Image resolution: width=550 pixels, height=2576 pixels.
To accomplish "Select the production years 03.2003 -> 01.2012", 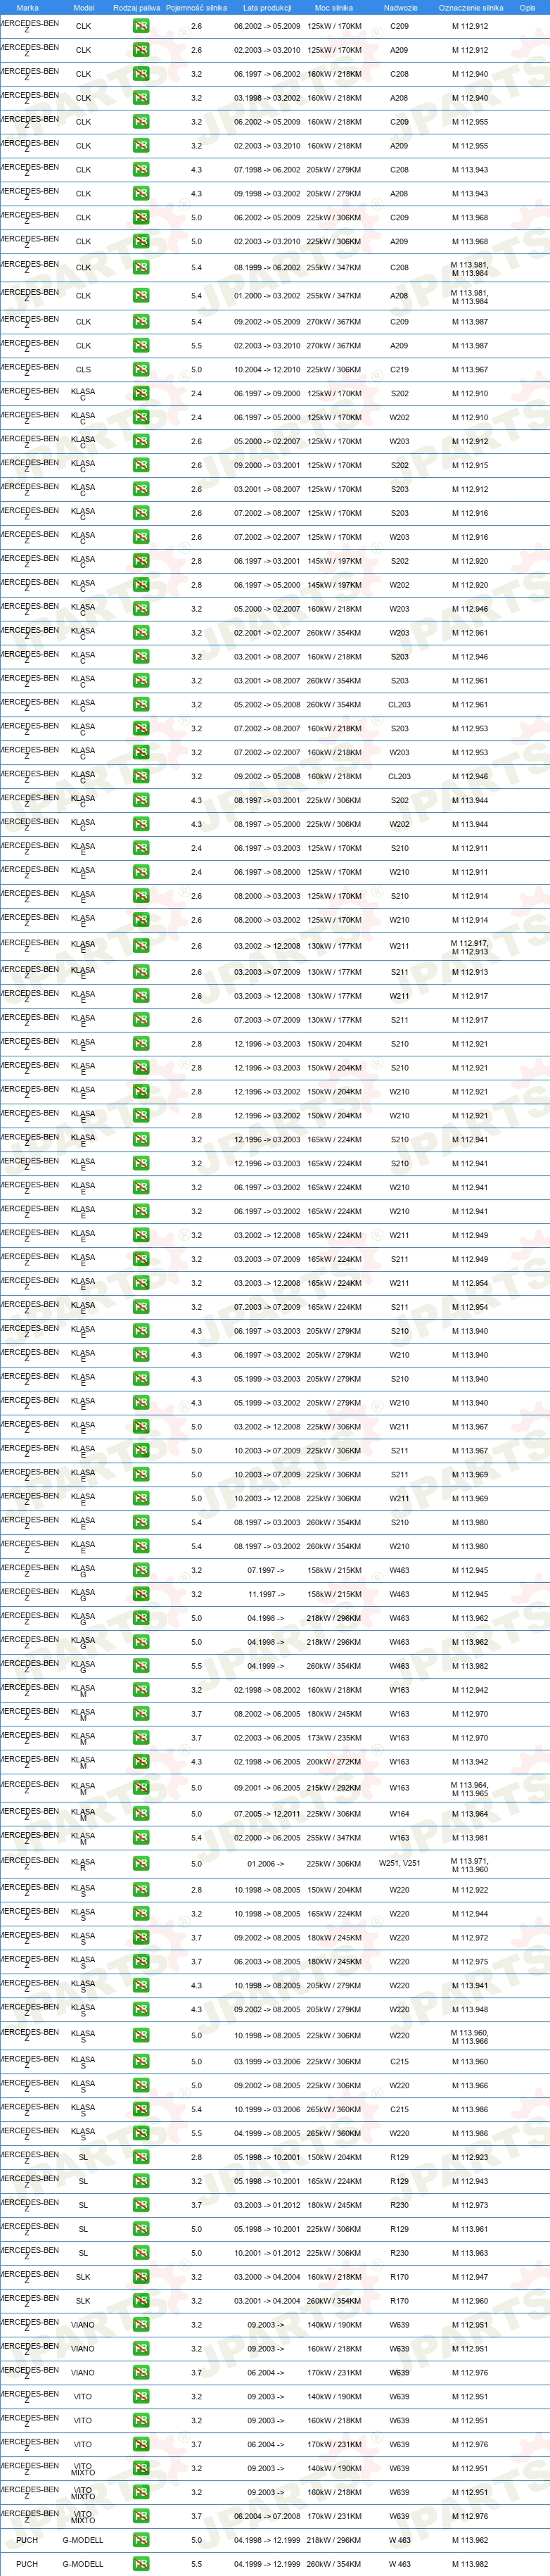I will click(x=267, y=2207).
